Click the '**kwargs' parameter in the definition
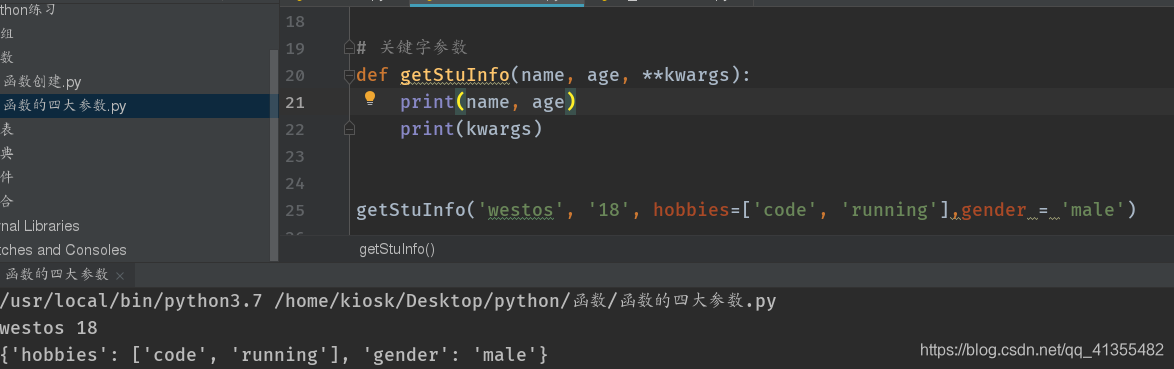1174x369 pixels. click(x=686, y=76)
